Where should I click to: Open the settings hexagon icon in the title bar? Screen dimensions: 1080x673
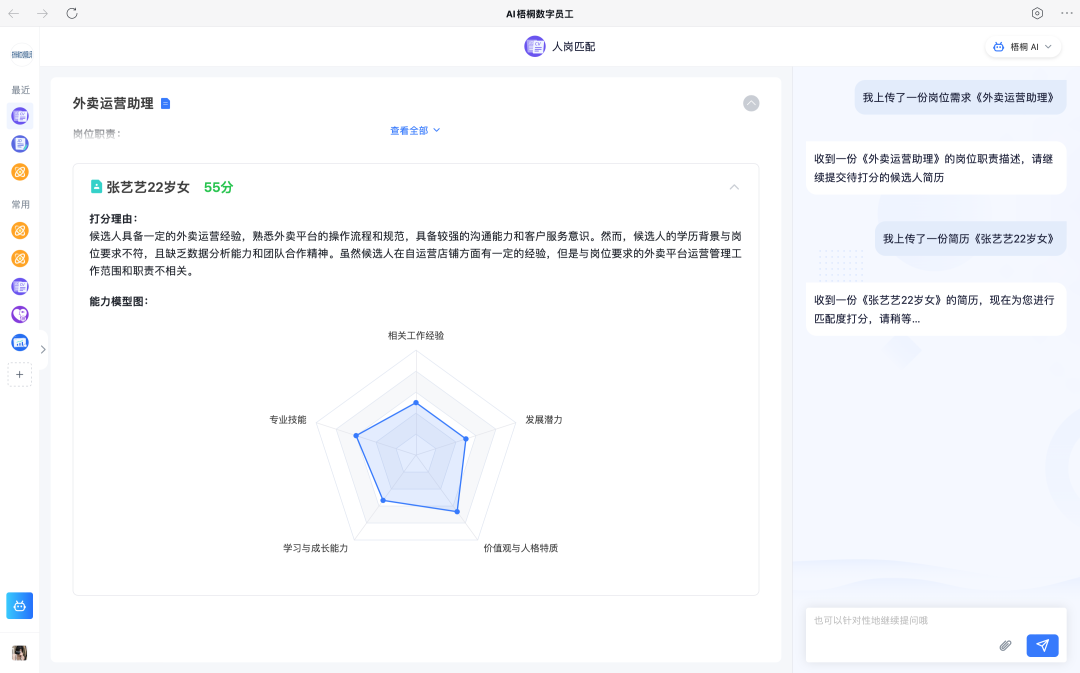[1037, 13]
